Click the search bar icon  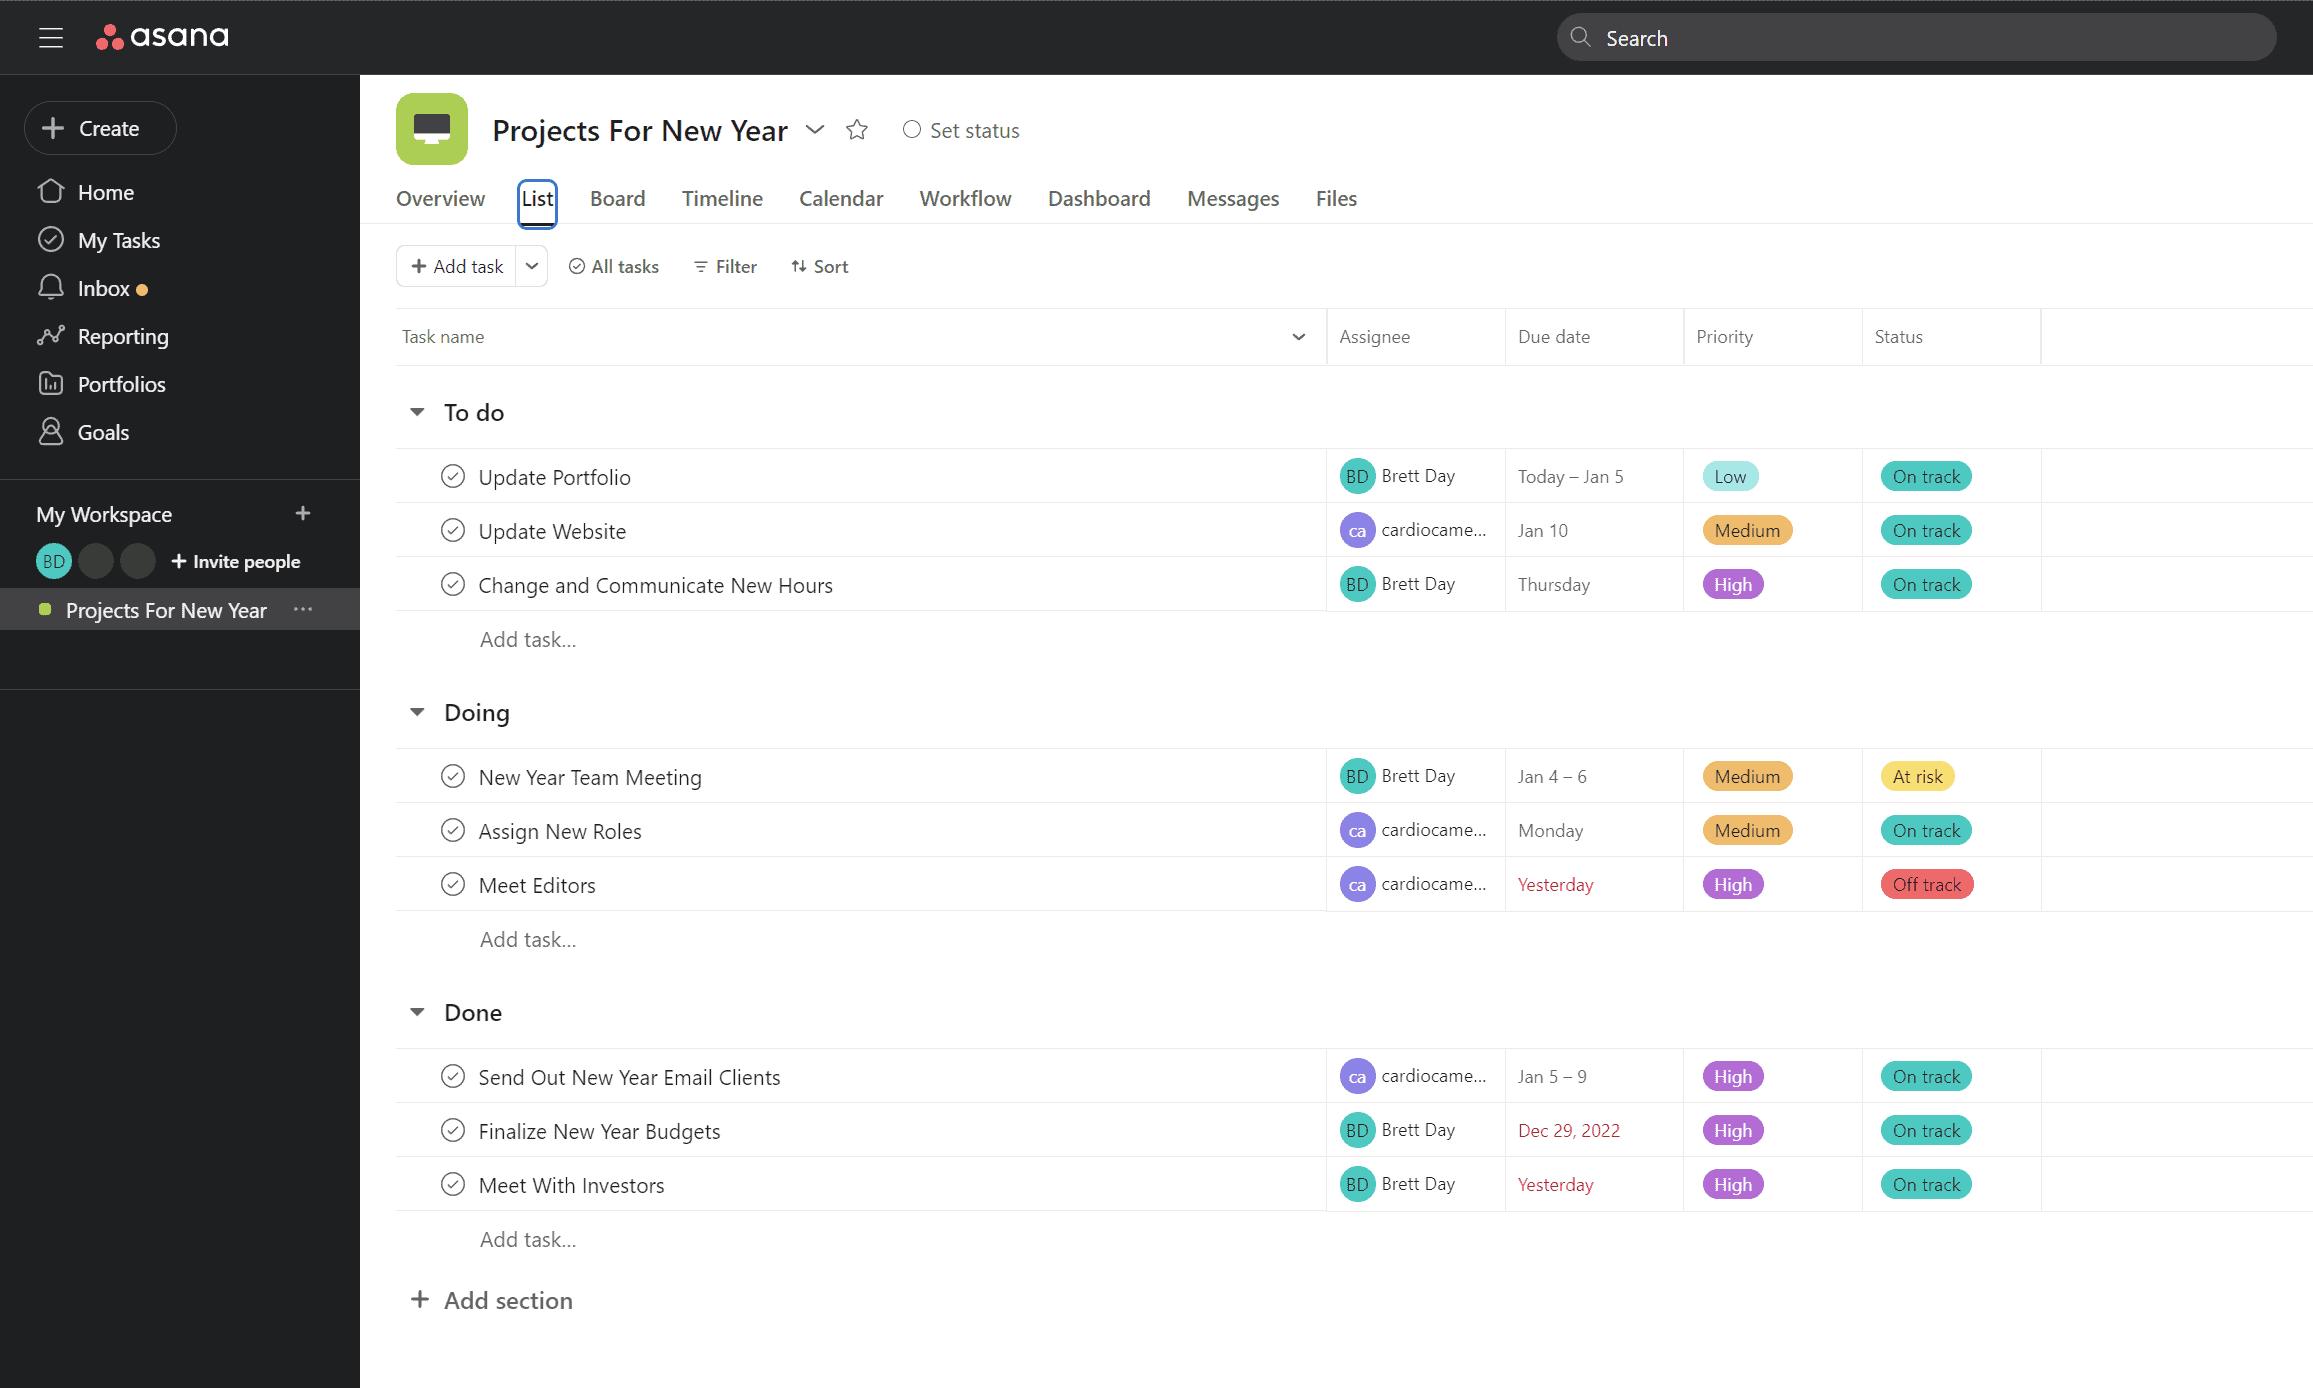point(1581,36)
